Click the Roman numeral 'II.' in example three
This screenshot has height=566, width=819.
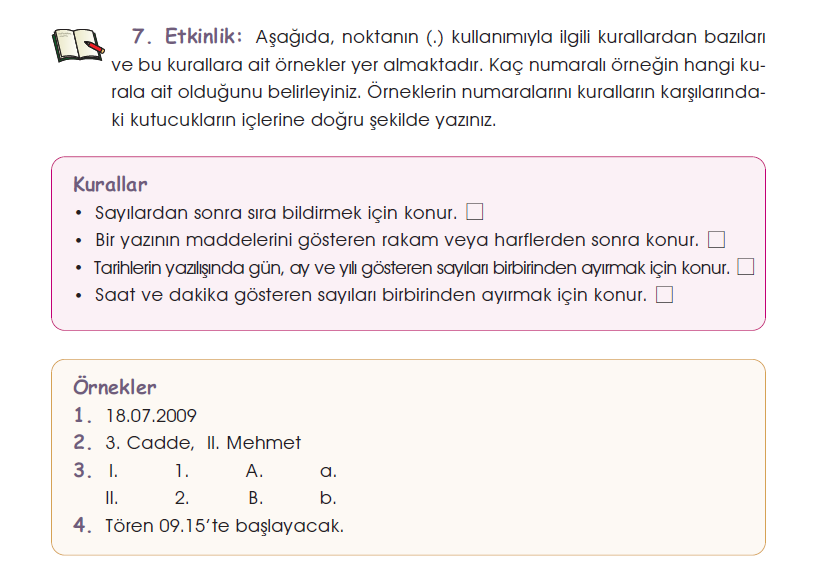tap(112, 498)
